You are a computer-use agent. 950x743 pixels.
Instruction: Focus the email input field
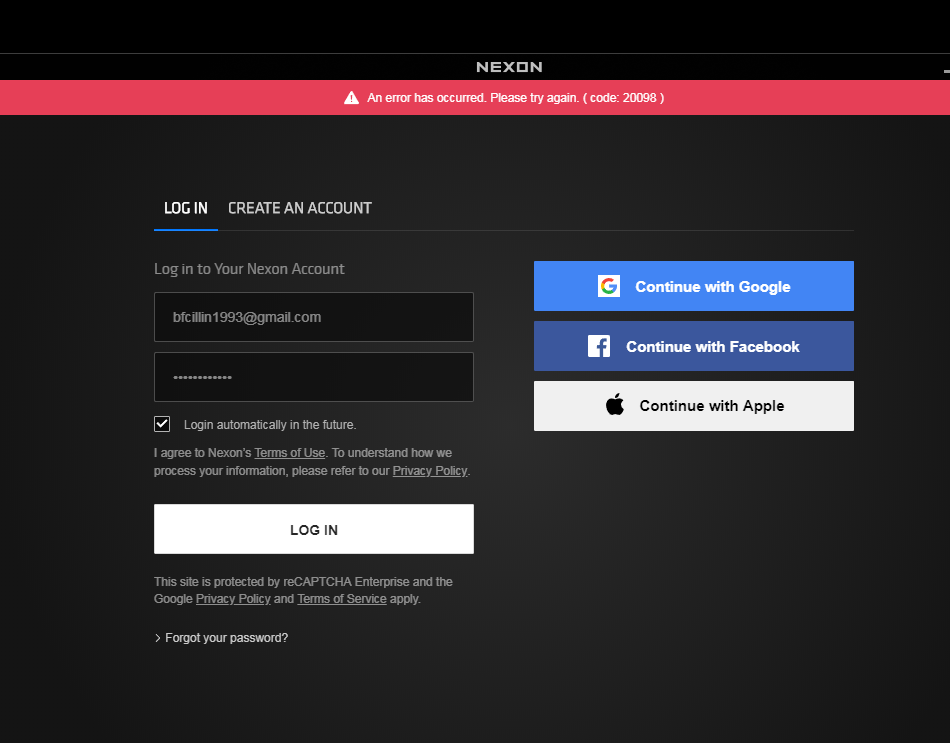(314, 317)
